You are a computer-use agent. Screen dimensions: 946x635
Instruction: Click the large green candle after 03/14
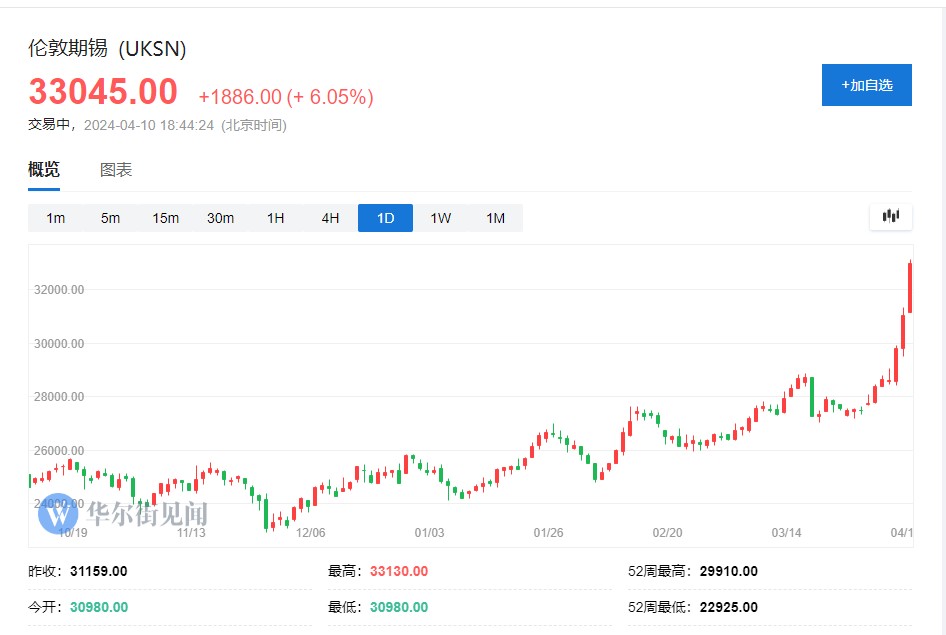coord(811,396)
